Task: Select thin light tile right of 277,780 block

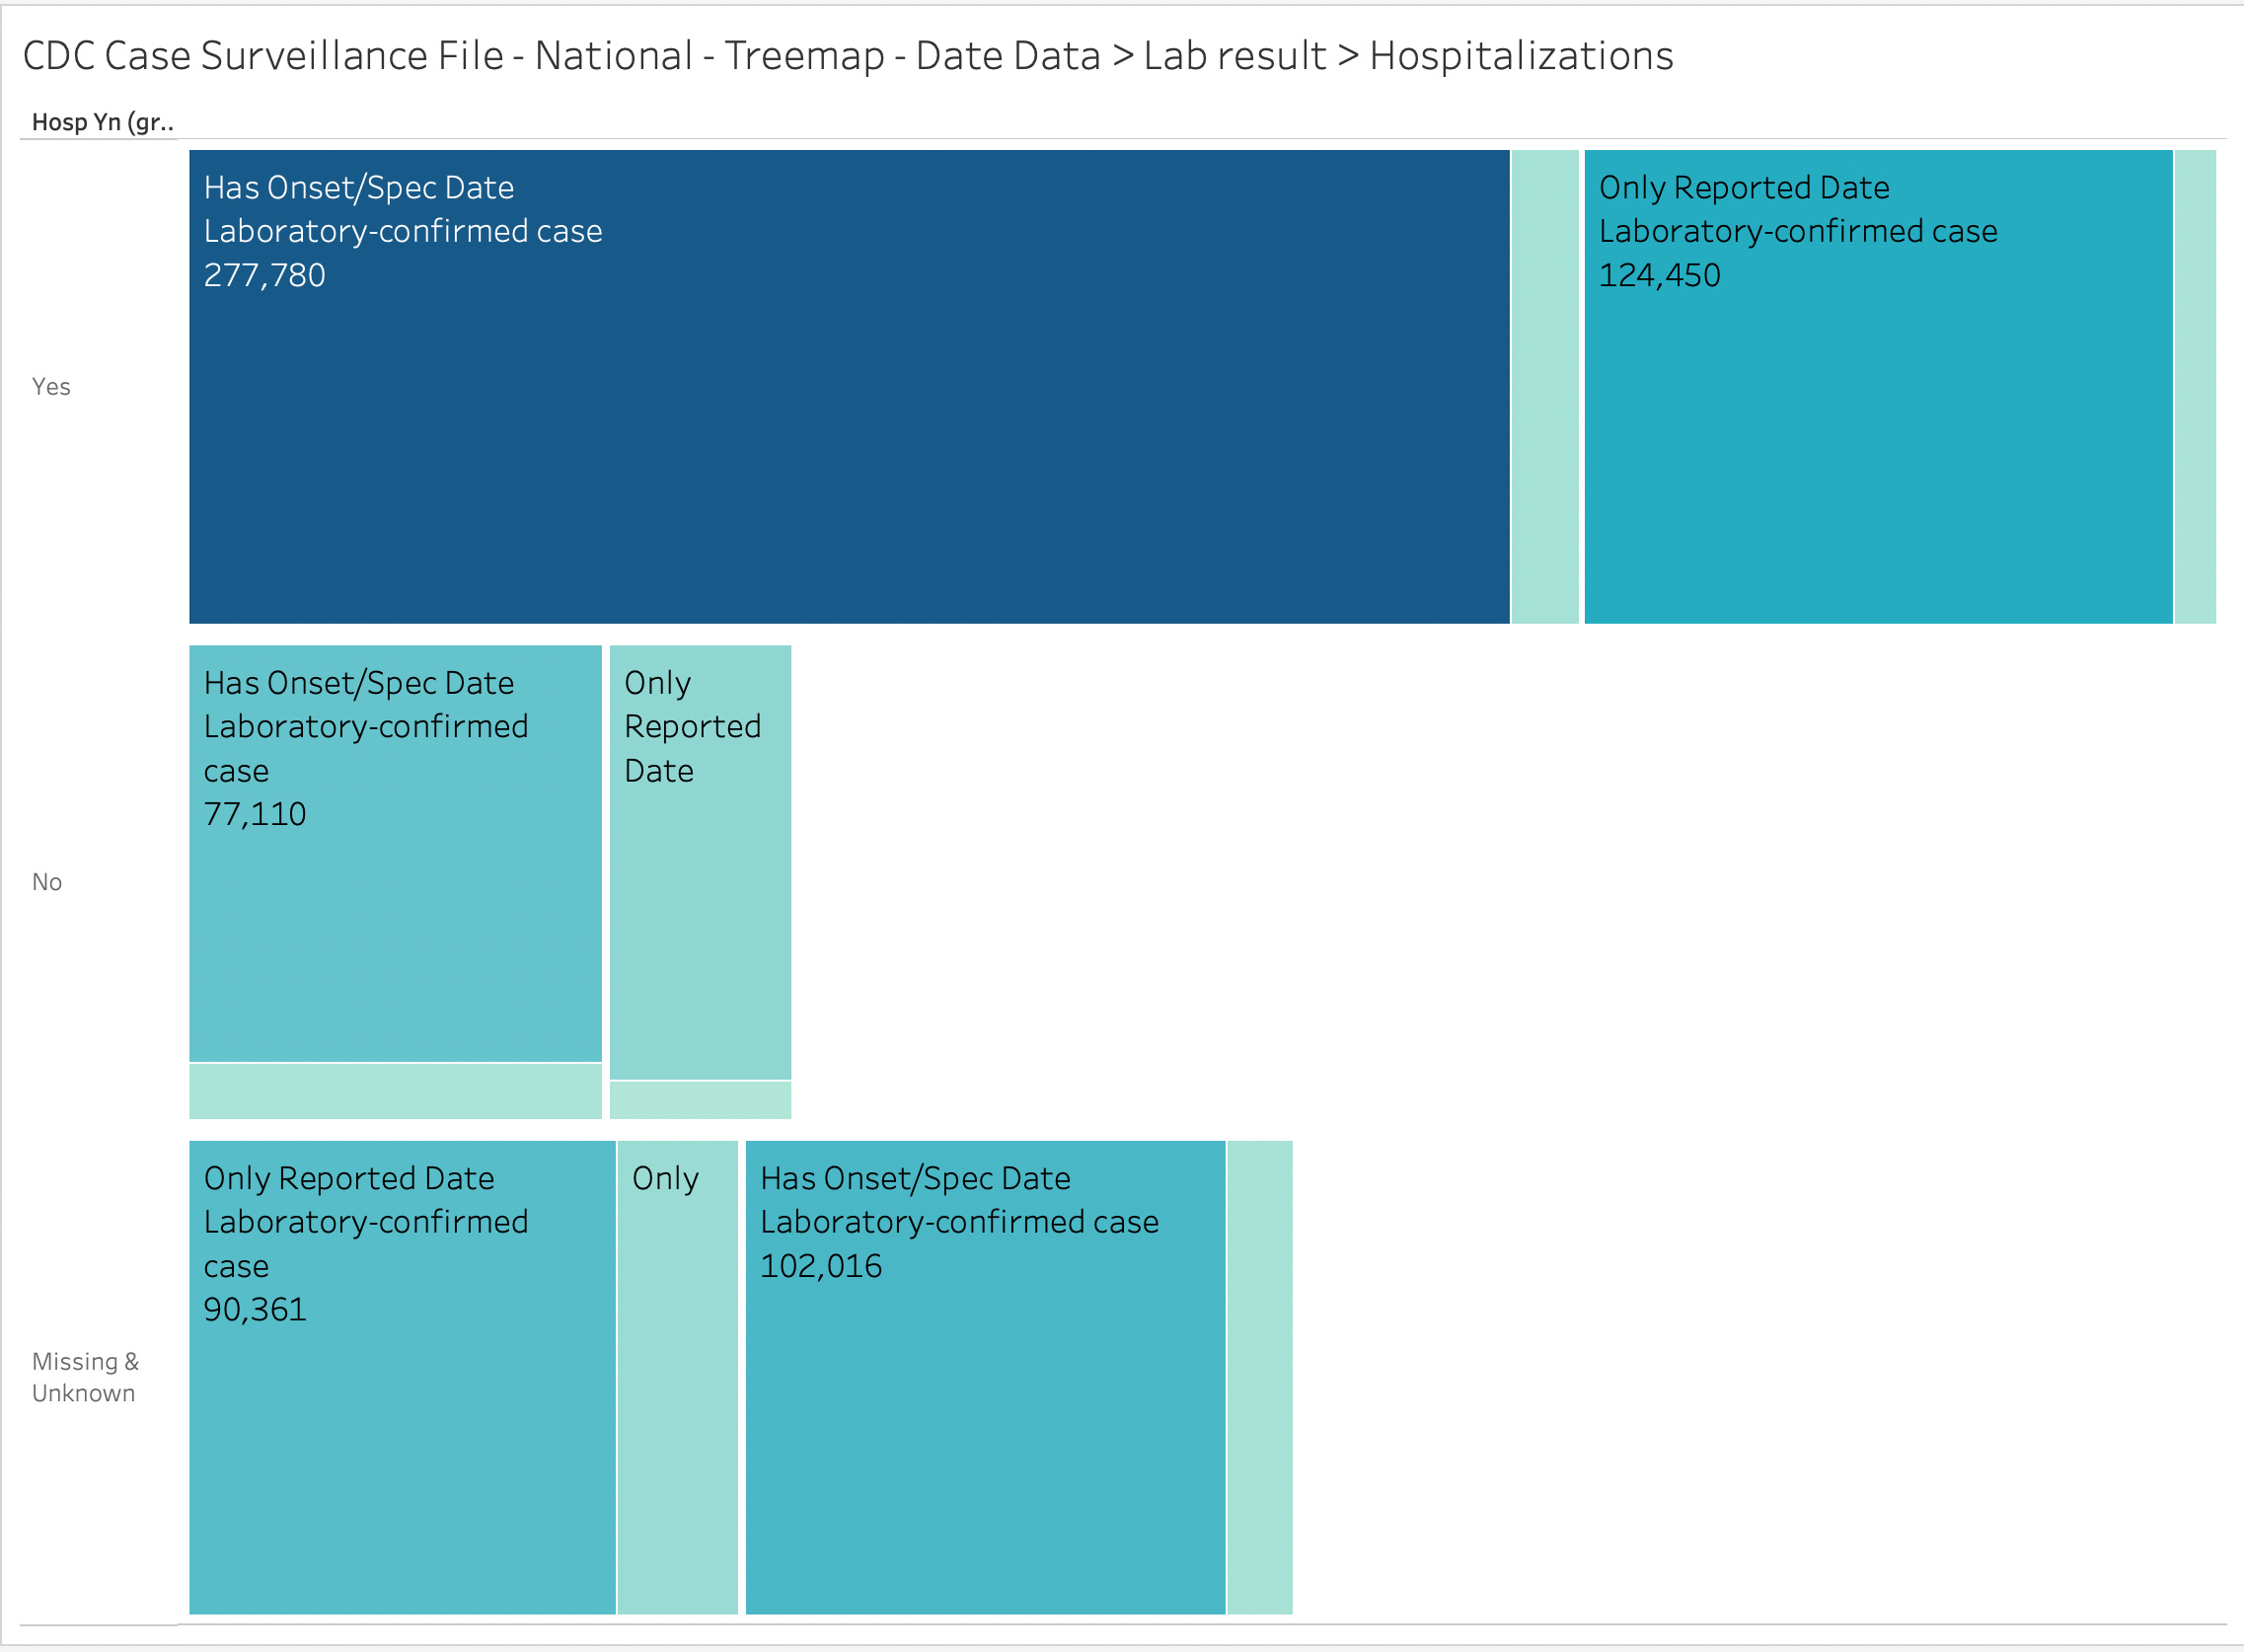Action: click(1545, 387)
